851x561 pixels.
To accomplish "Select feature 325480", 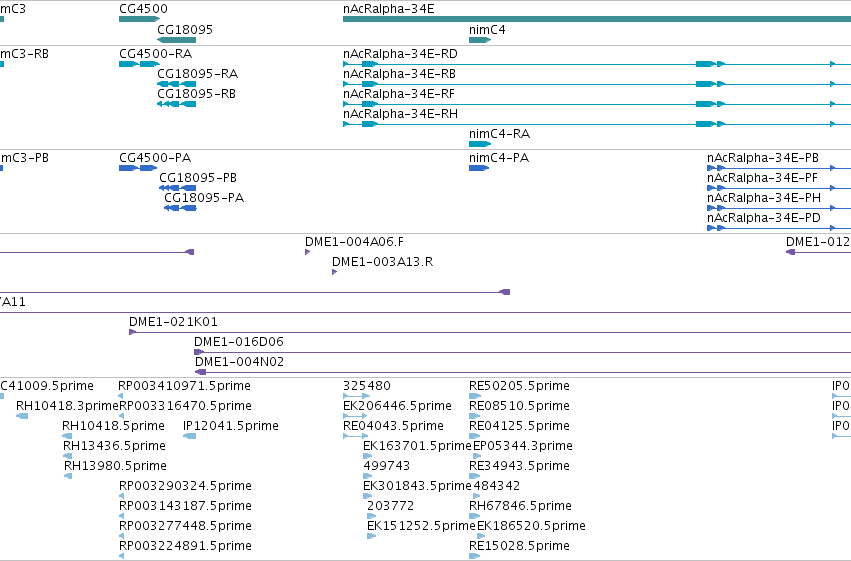I will (x=357, y=396).
